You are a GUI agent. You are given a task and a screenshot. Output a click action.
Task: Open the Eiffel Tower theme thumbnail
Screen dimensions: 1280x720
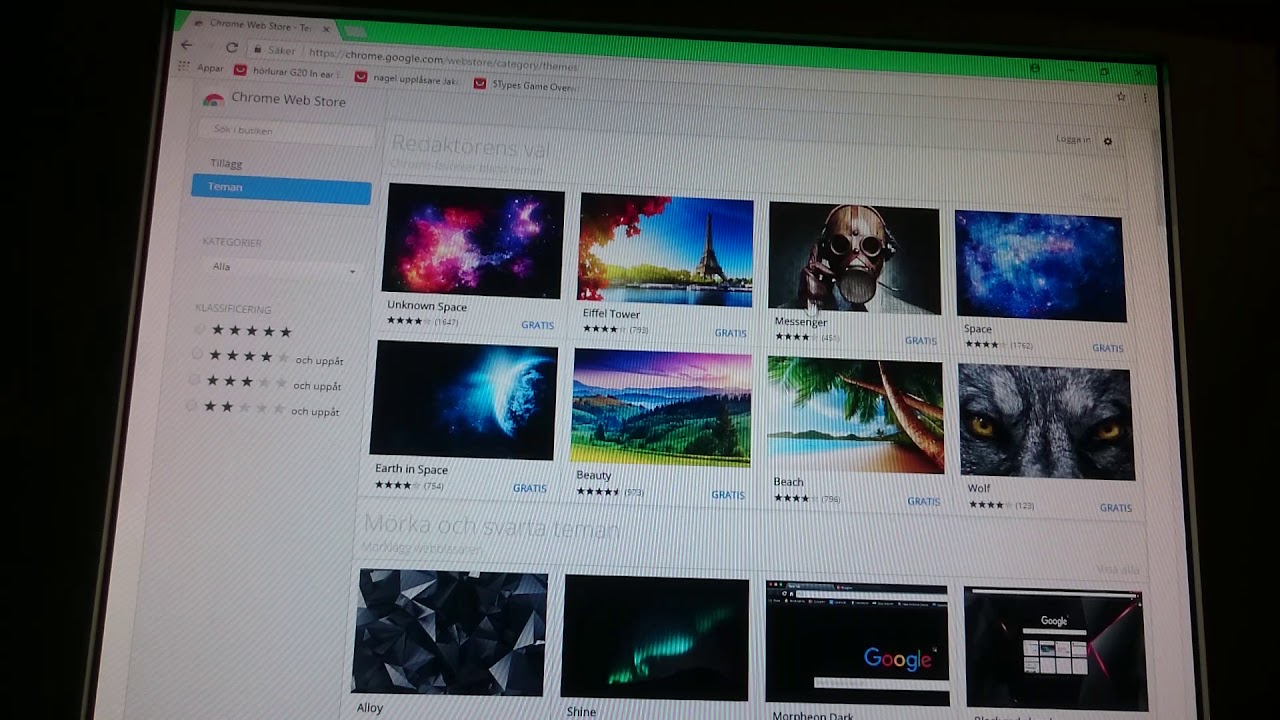666,250
